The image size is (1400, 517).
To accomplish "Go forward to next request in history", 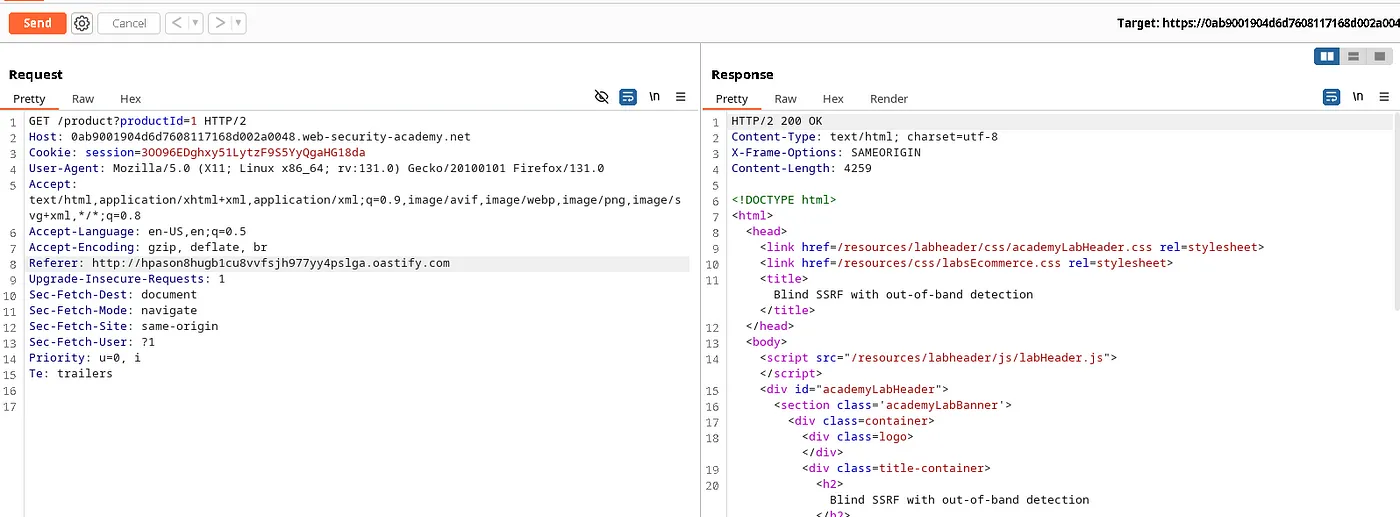I will pos(220,23).
